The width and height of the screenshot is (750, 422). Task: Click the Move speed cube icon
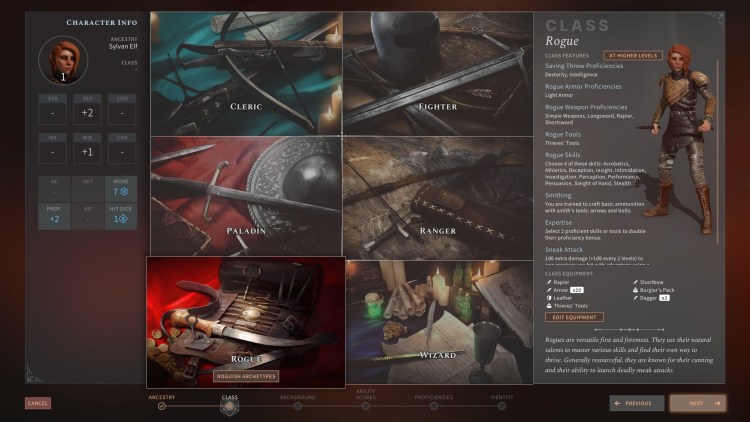[x=124, y=190]
